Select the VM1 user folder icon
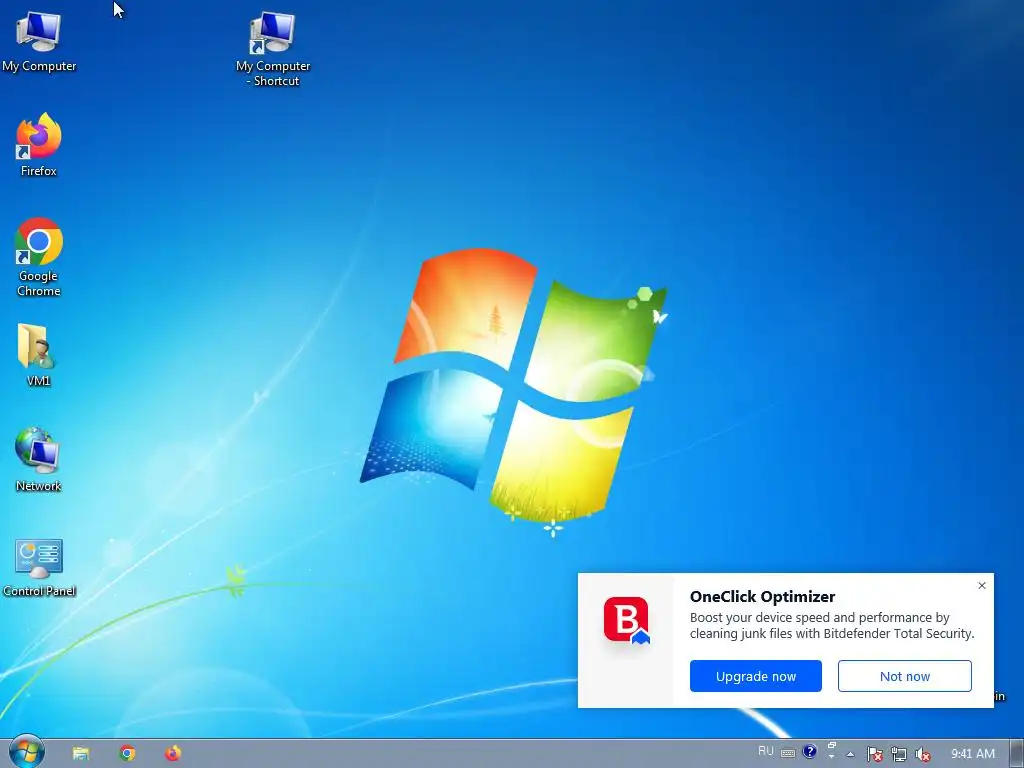The width and height of the screenshot is (1024, 768). coord(38,355)
